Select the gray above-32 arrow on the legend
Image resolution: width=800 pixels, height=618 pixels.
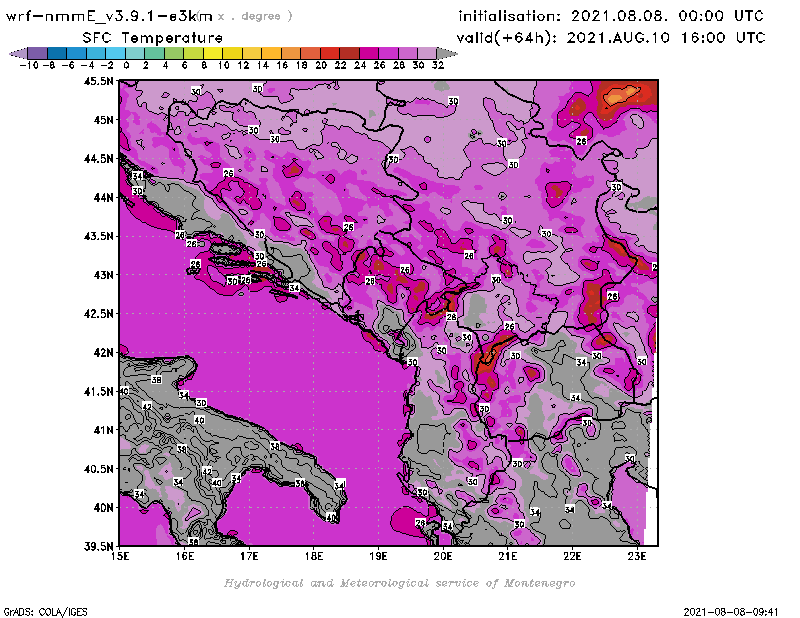pos(447,53)
